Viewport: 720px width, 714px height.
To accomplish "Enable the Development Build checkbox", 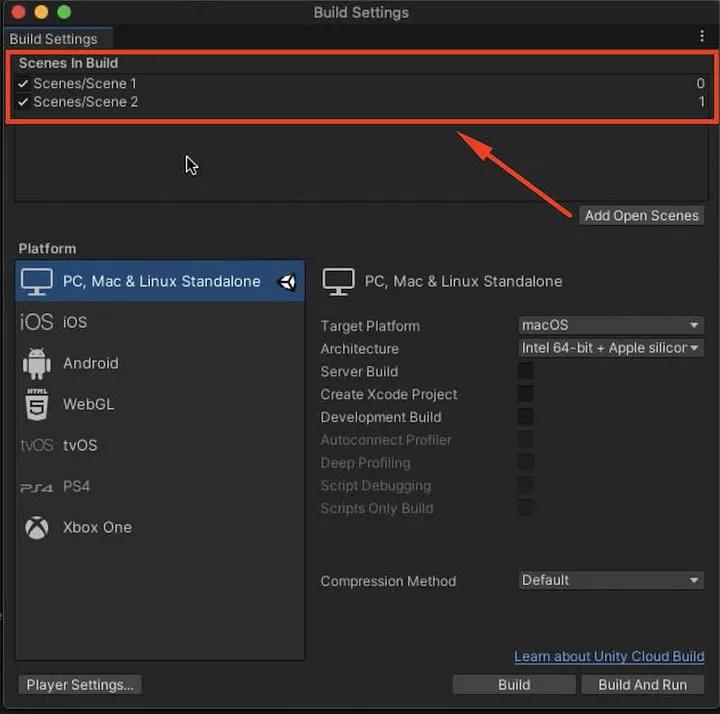I will (526, 416).
